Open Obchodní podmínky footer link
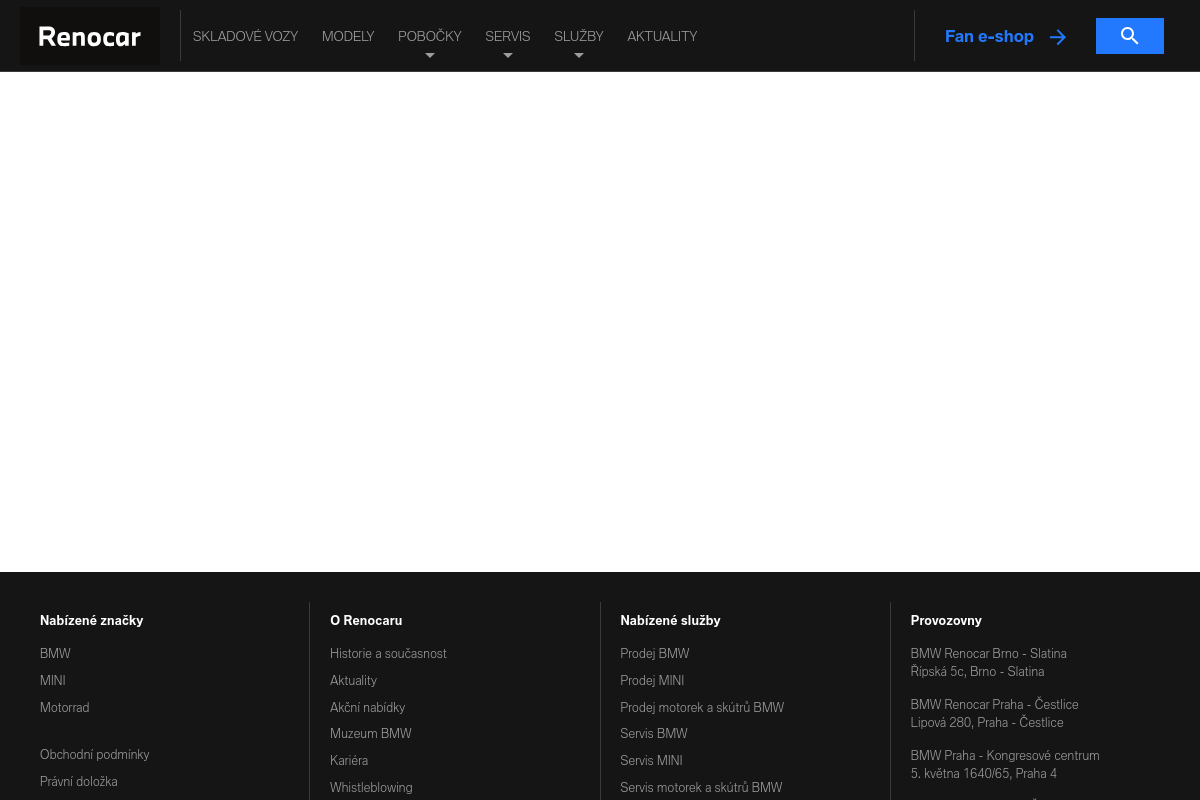1200x800 pixels. tap(94, 754)
